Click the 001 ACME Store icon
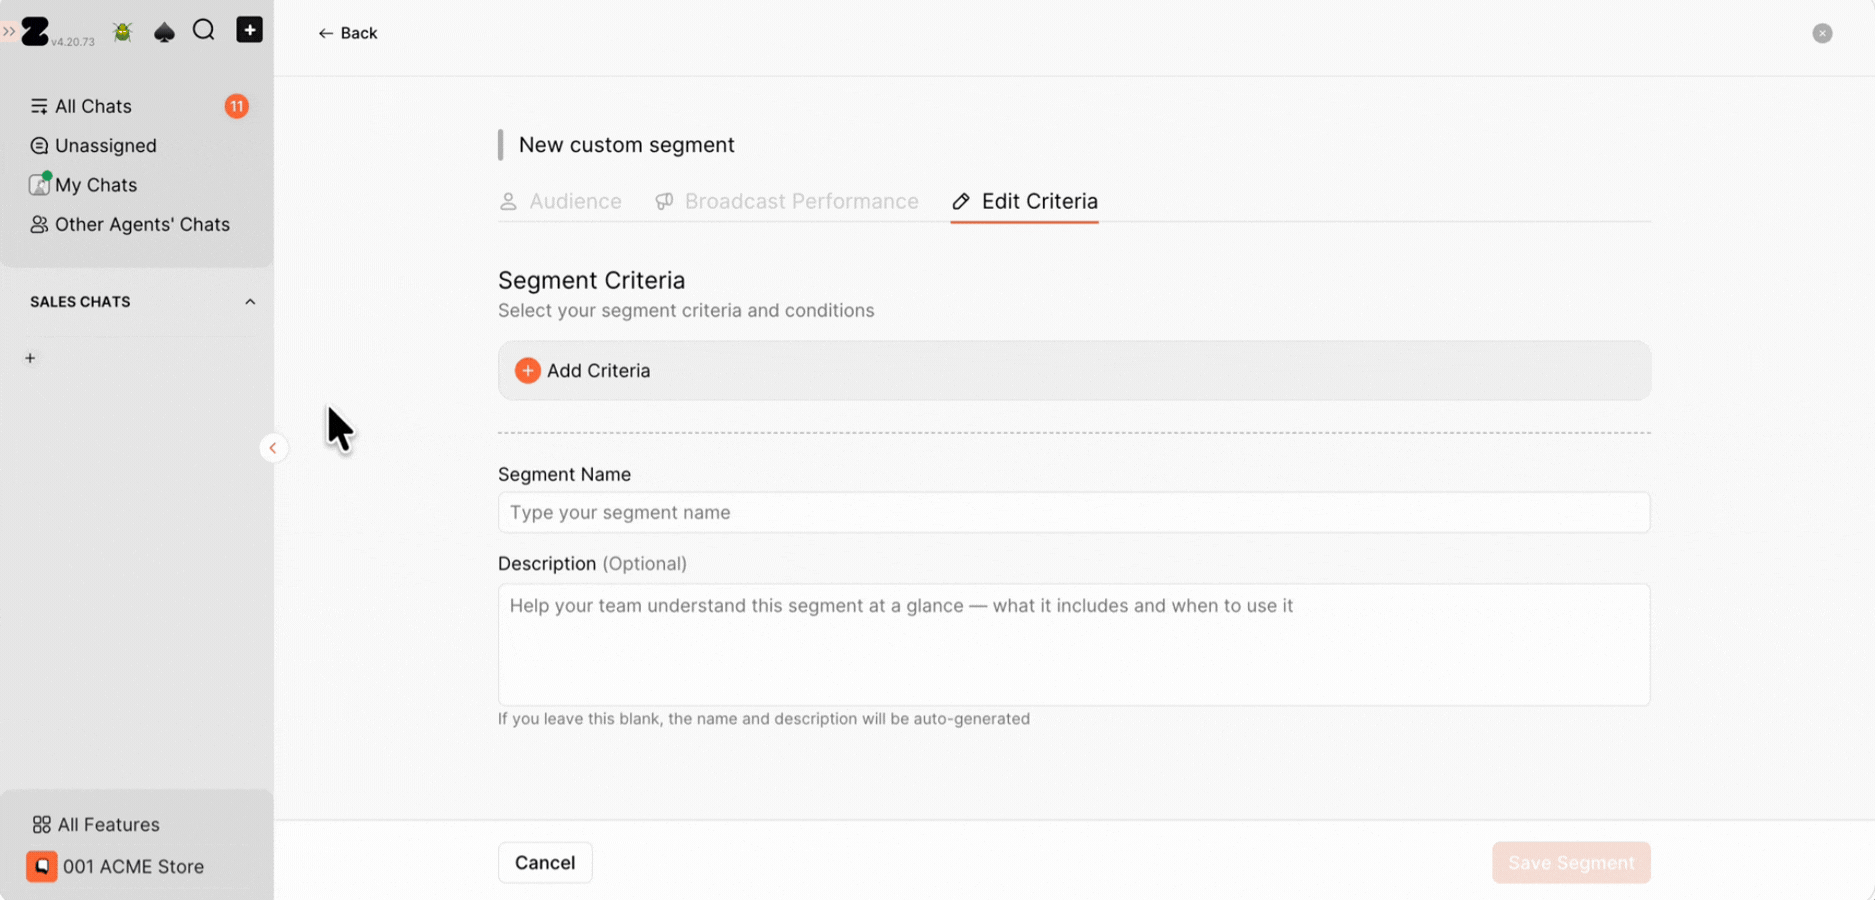This screenshot has height=900, width=1875. coord(42,866)
